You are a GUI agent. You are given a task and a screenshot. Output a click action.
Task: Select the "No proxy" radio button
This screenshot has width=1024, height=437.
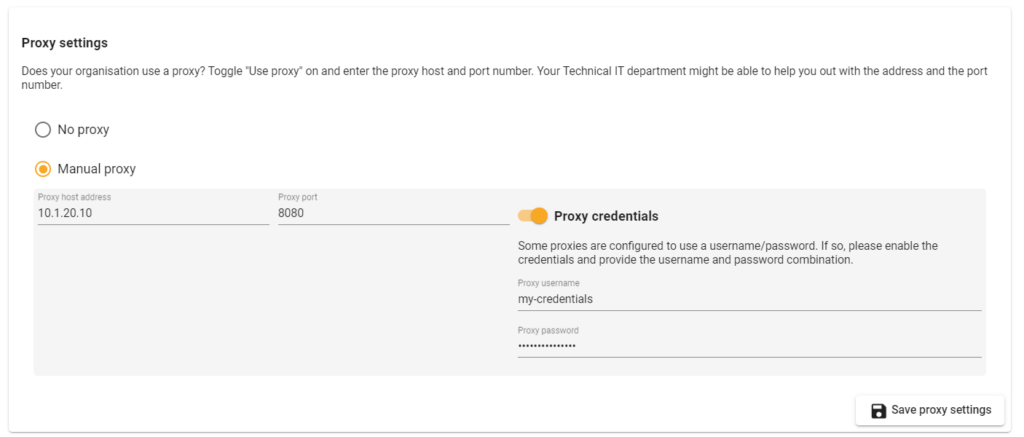coord(43,129)
